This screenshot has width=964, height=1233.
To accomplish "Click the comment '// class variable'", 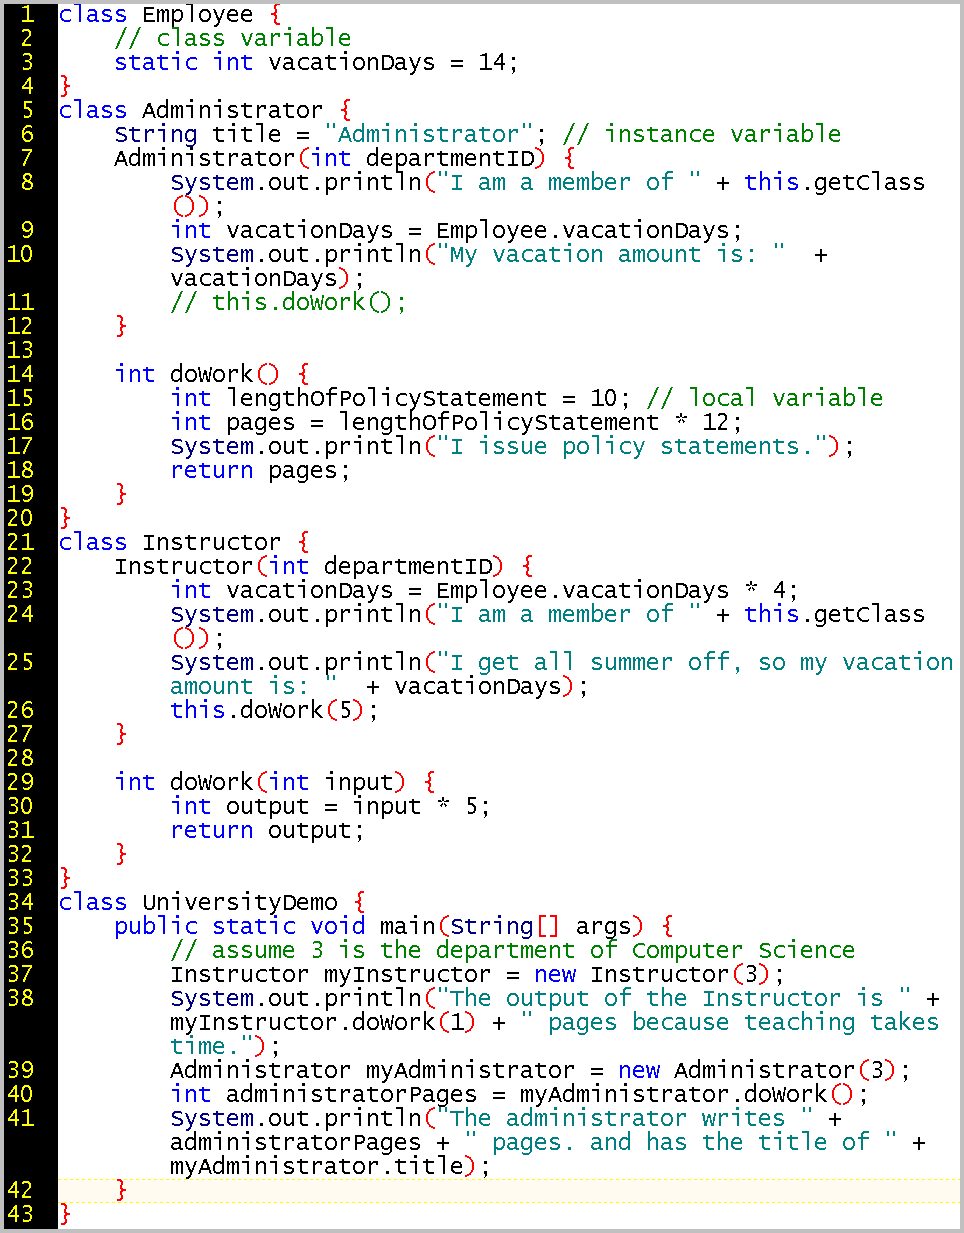I will 233,39.
